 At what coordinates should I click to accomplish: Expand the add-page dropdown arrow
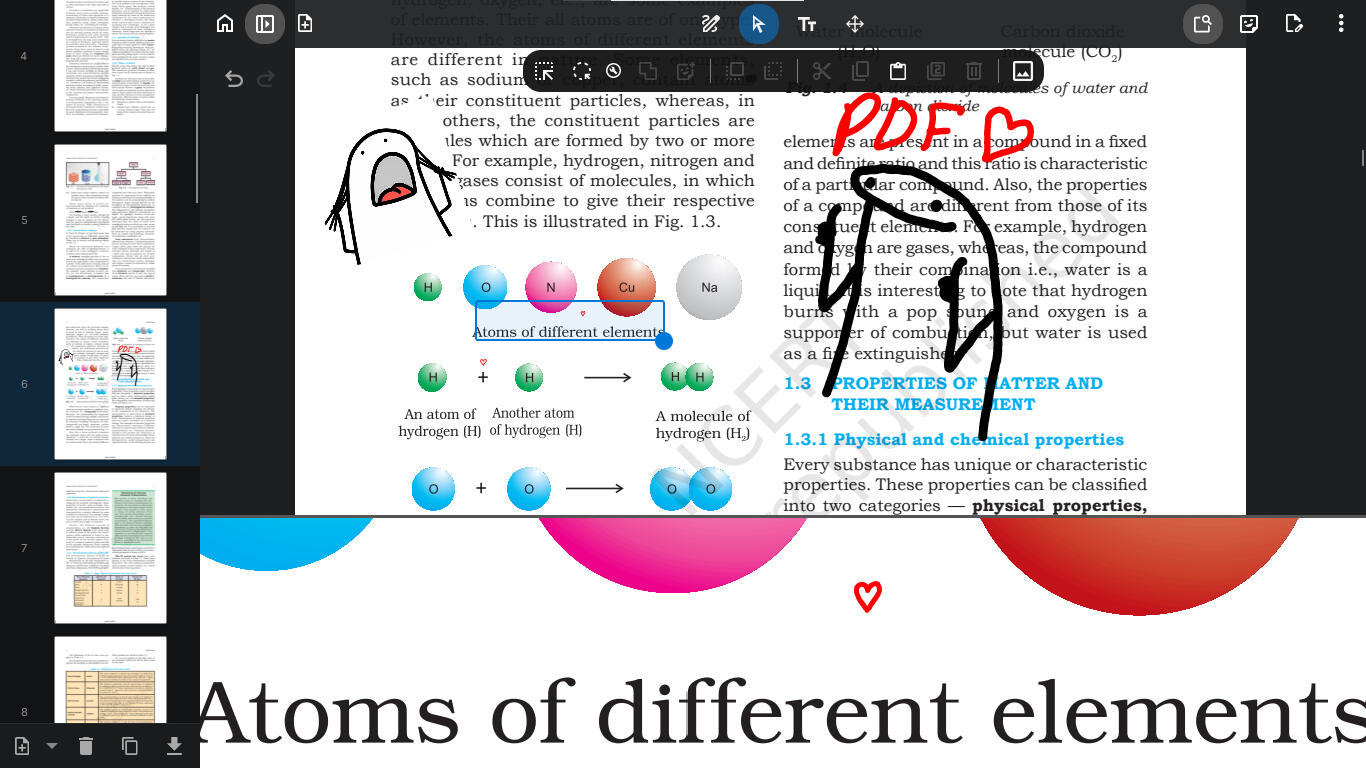pyautogui.click(x=52, y=746)
